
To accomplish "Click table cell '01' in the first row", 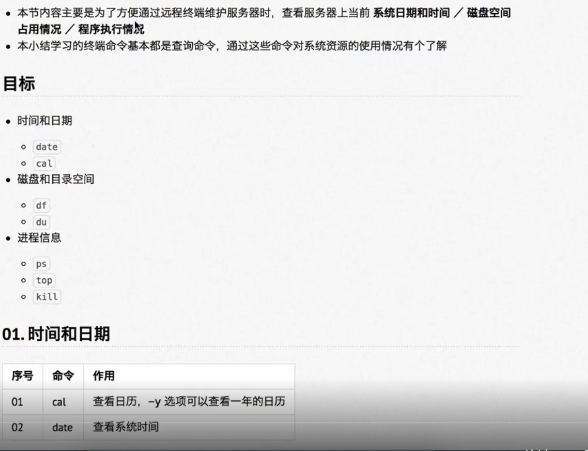I will coord(22,402).
